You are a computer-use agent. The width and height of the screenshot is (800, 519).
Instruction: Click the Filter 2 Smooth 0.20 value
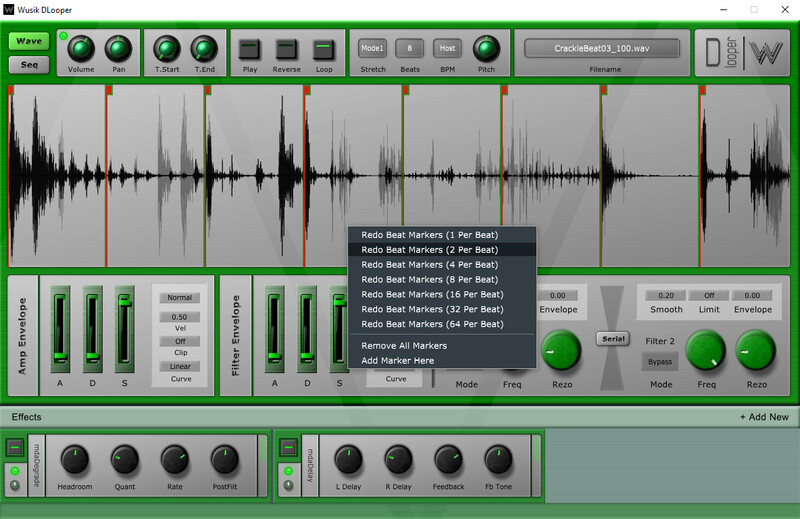pos(666,295)
